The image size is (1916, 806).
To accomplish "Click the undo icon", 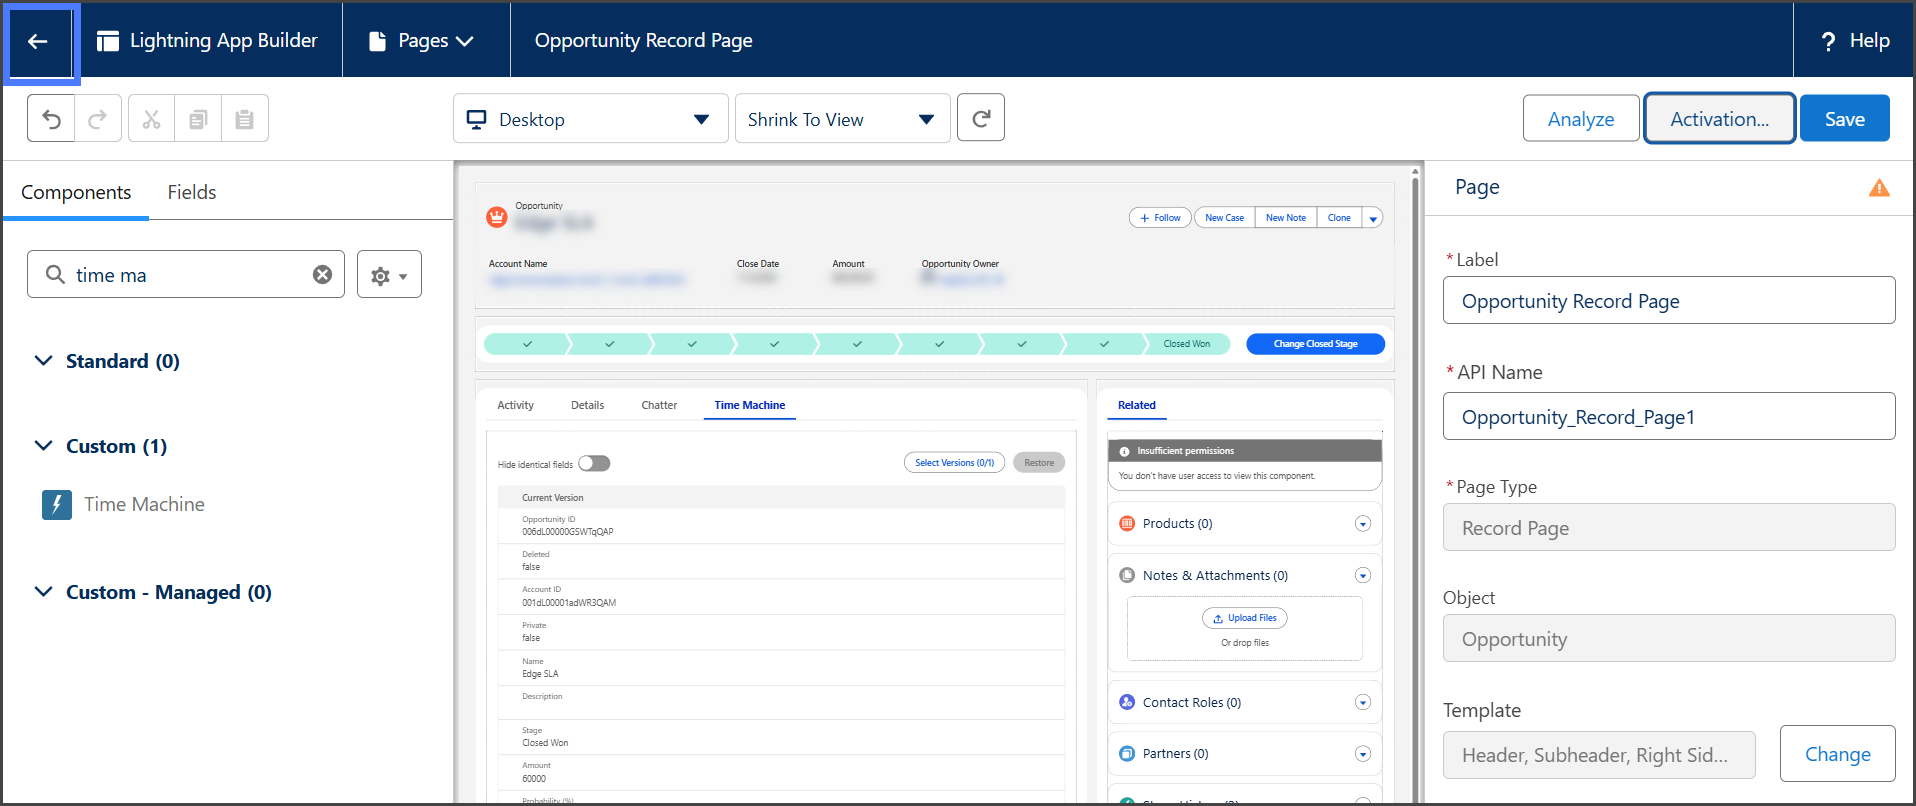I will (51, 119).
